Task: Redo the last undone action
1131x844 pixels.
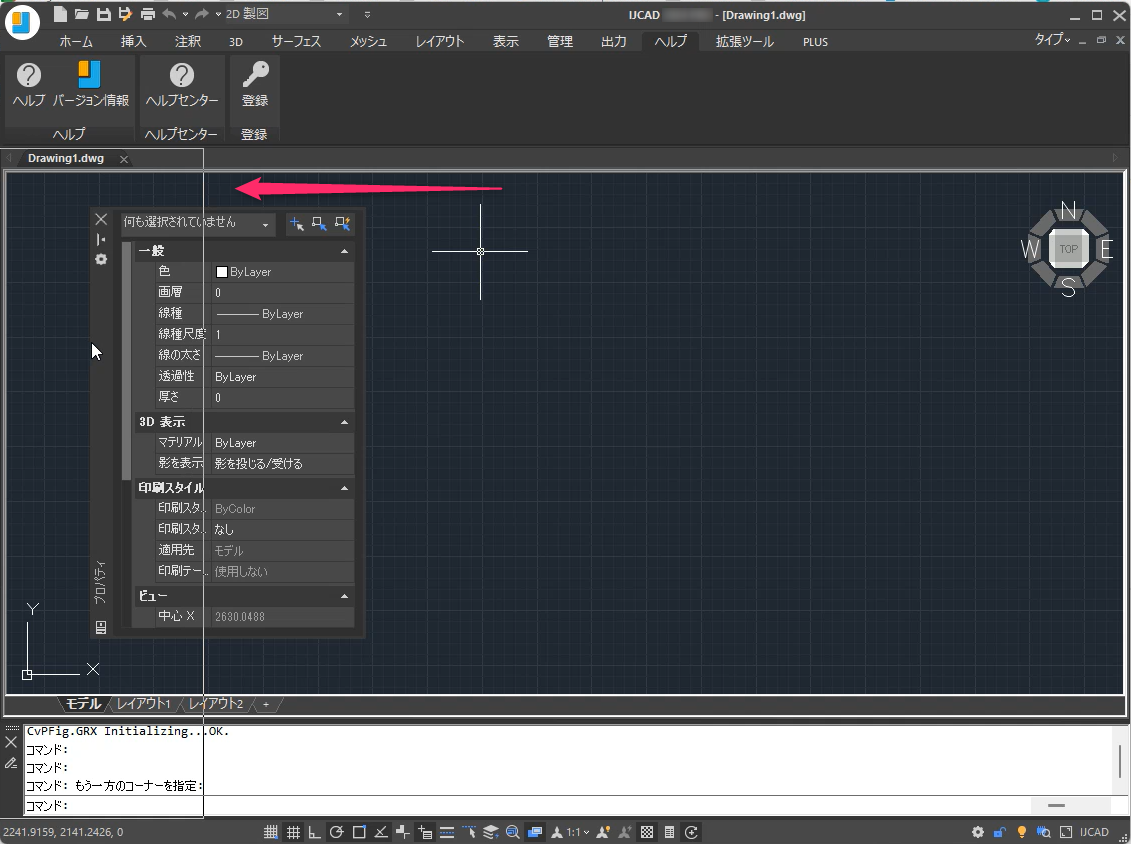Action: pos(202,14)
